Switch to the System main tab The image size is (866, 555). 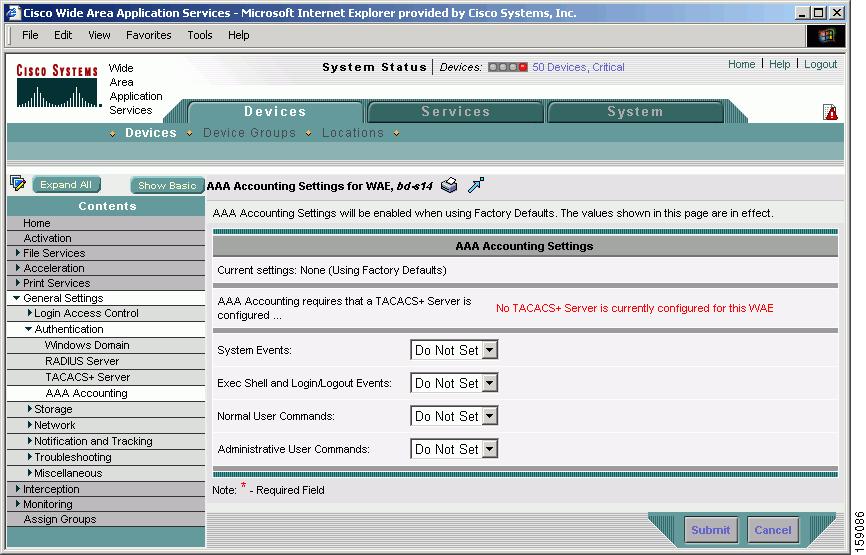(635, 112)
